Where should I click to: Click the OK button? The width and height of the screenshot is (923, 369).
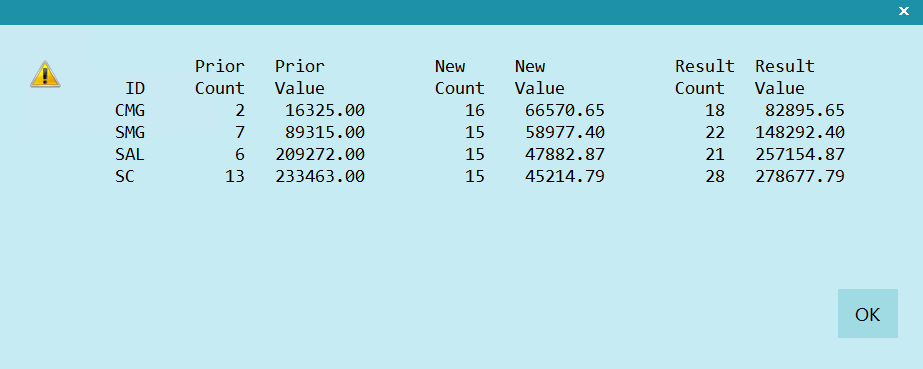coord(868,314)
